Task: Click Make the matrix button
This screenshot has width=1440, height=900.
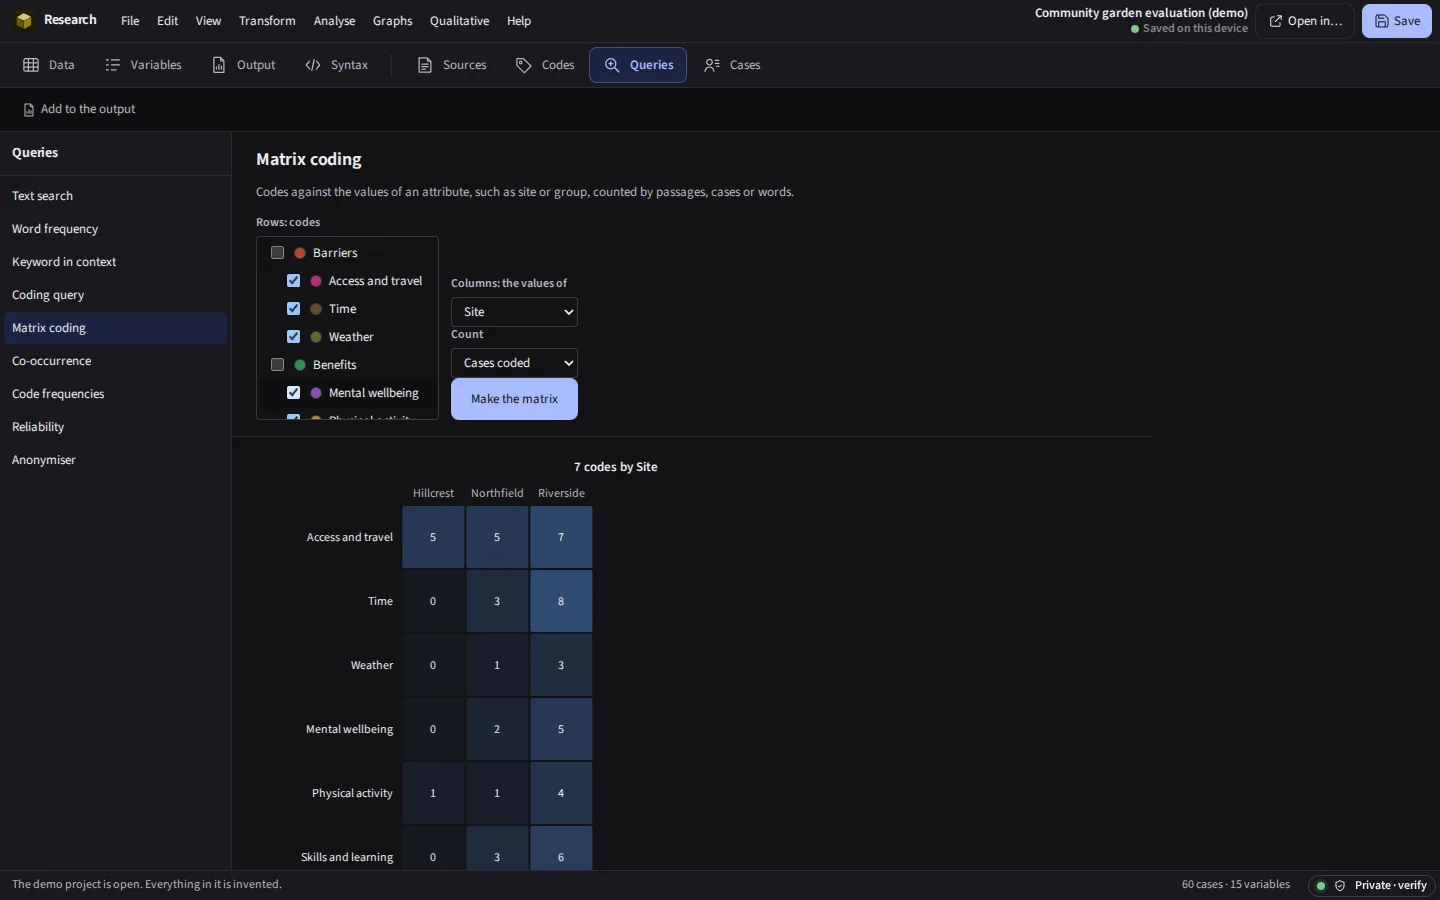Action: pyautogui.click(x=514, y=399)
